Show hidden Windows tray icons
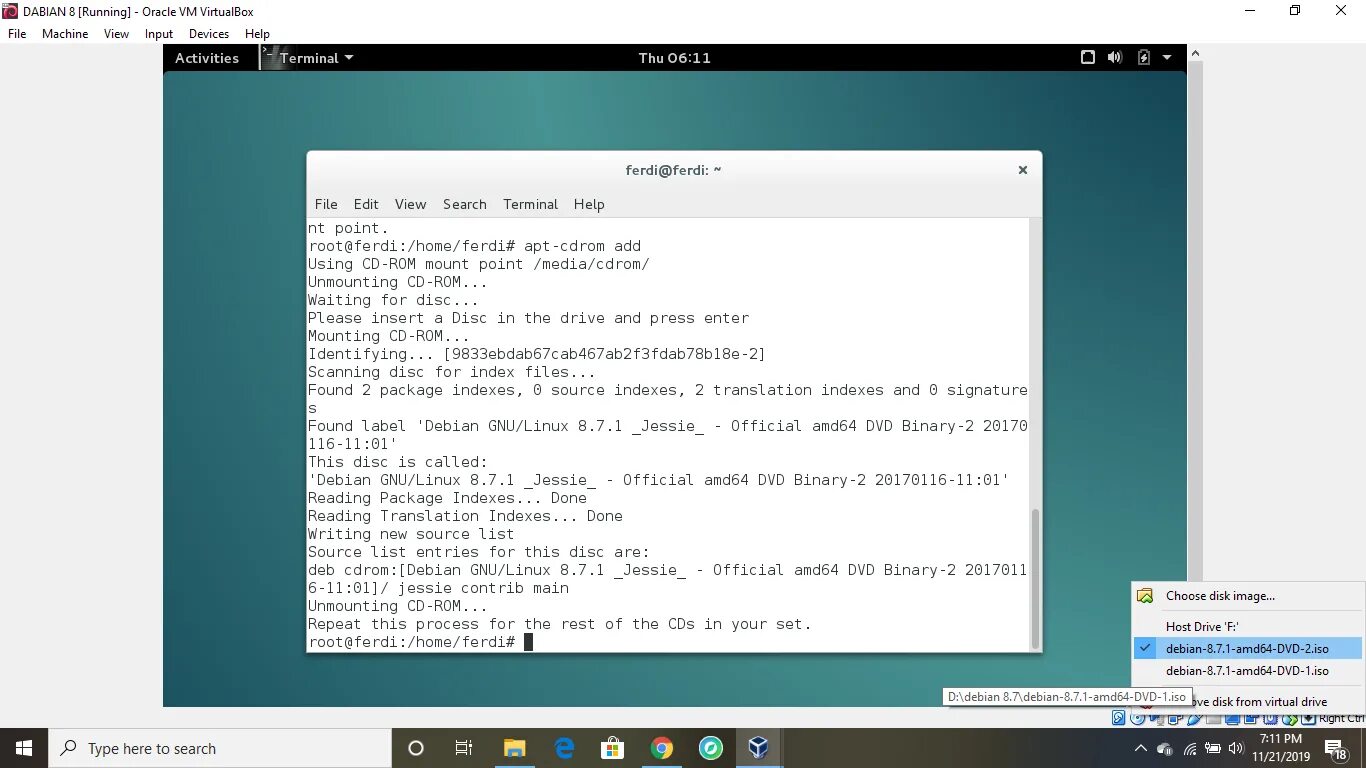Viewport: 1366px width, 768px height. [1141, 748]
